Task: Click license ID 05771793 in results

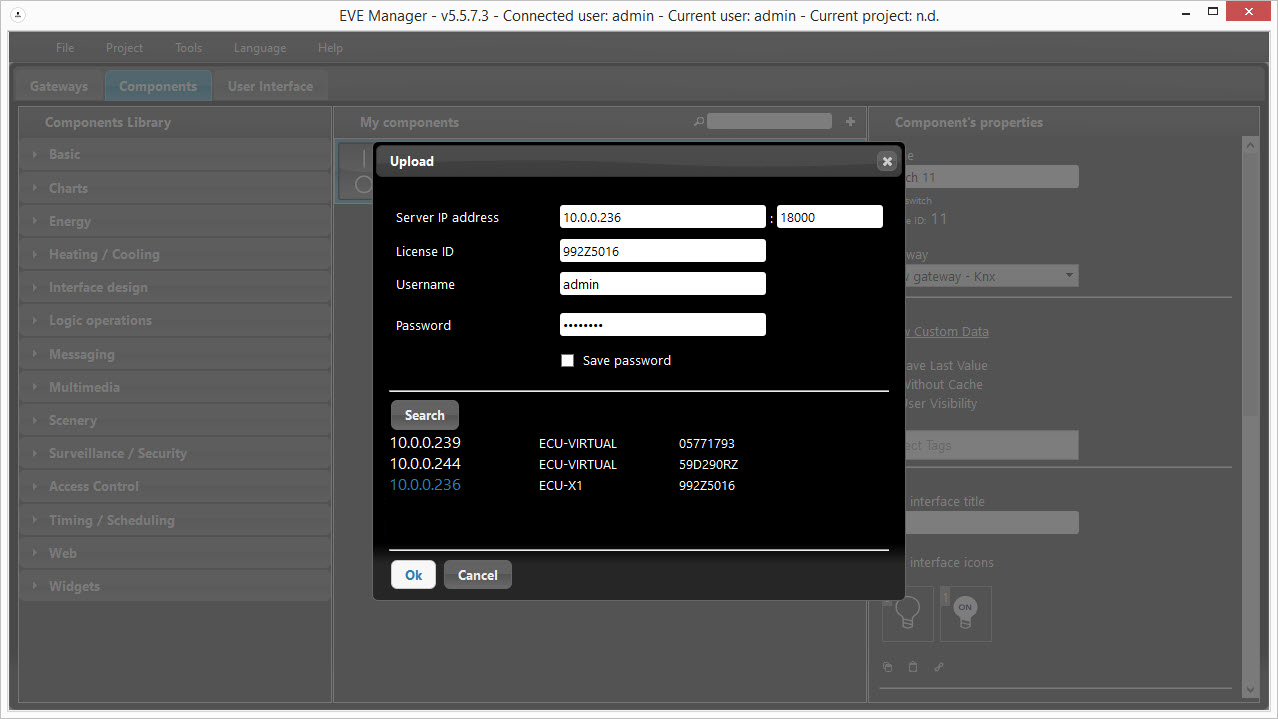Action: coord(707,444)
